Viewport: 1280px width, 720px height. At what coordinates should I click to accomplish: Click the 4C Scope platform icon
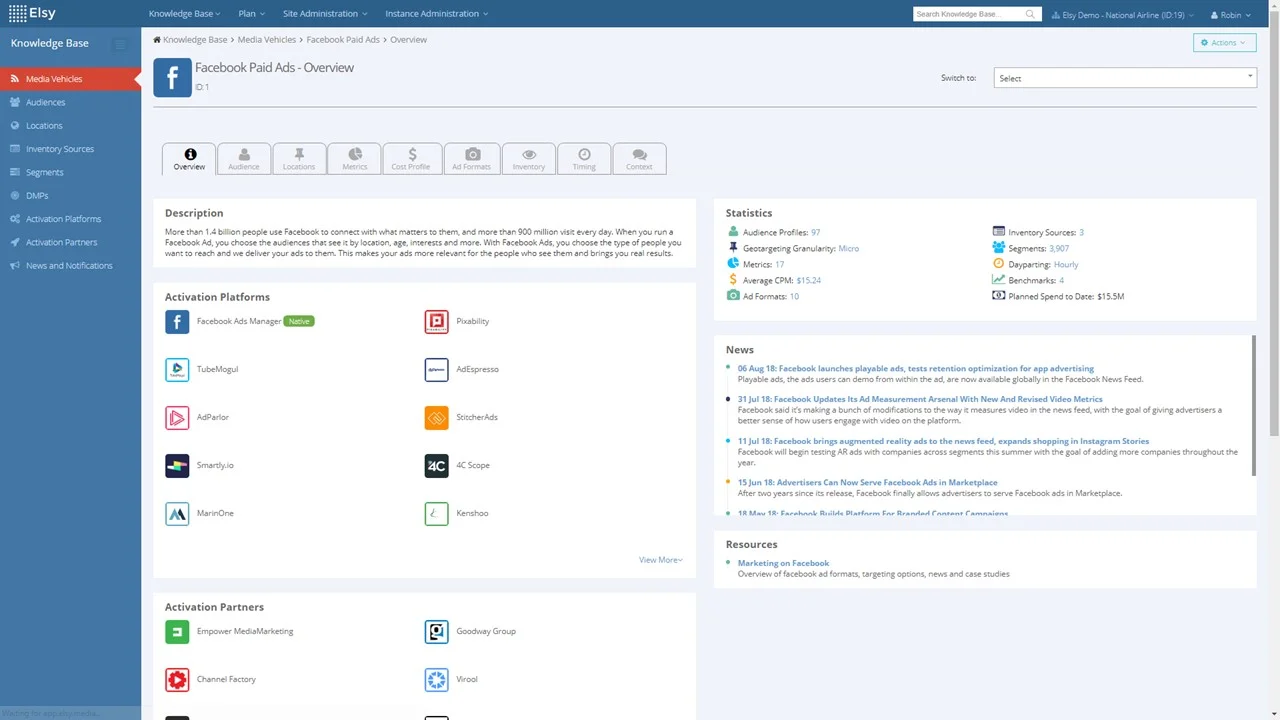(436, 465)
